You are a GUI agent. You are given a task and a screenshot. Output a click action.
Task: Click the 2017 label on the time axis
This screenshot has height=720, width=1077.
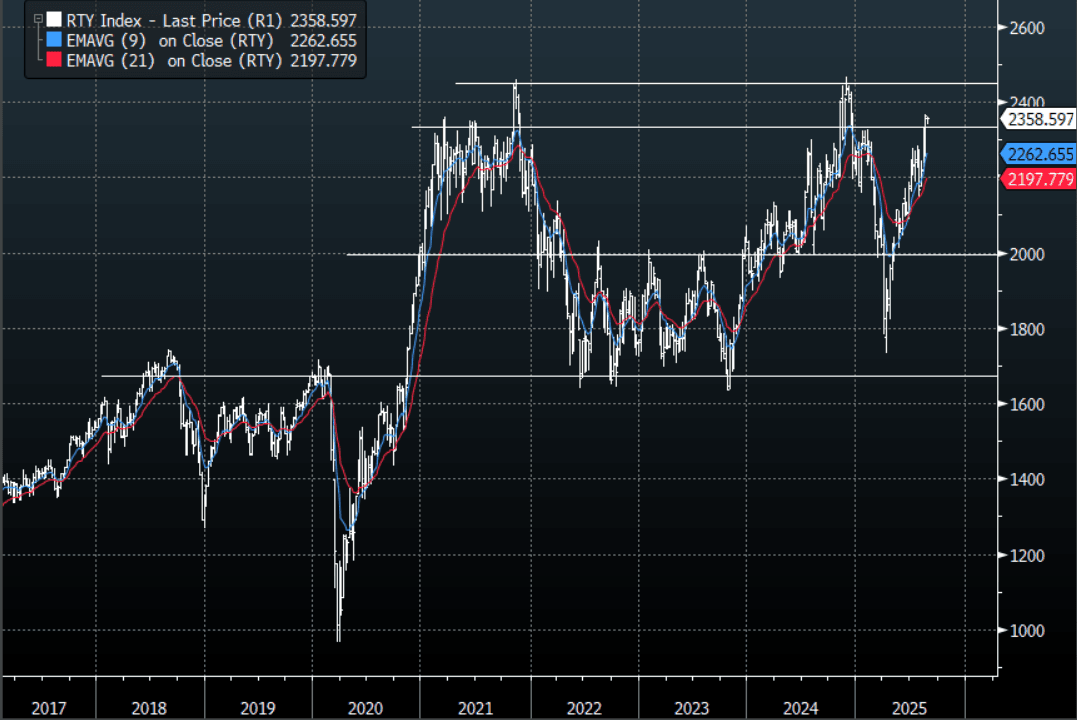point(49,708)
